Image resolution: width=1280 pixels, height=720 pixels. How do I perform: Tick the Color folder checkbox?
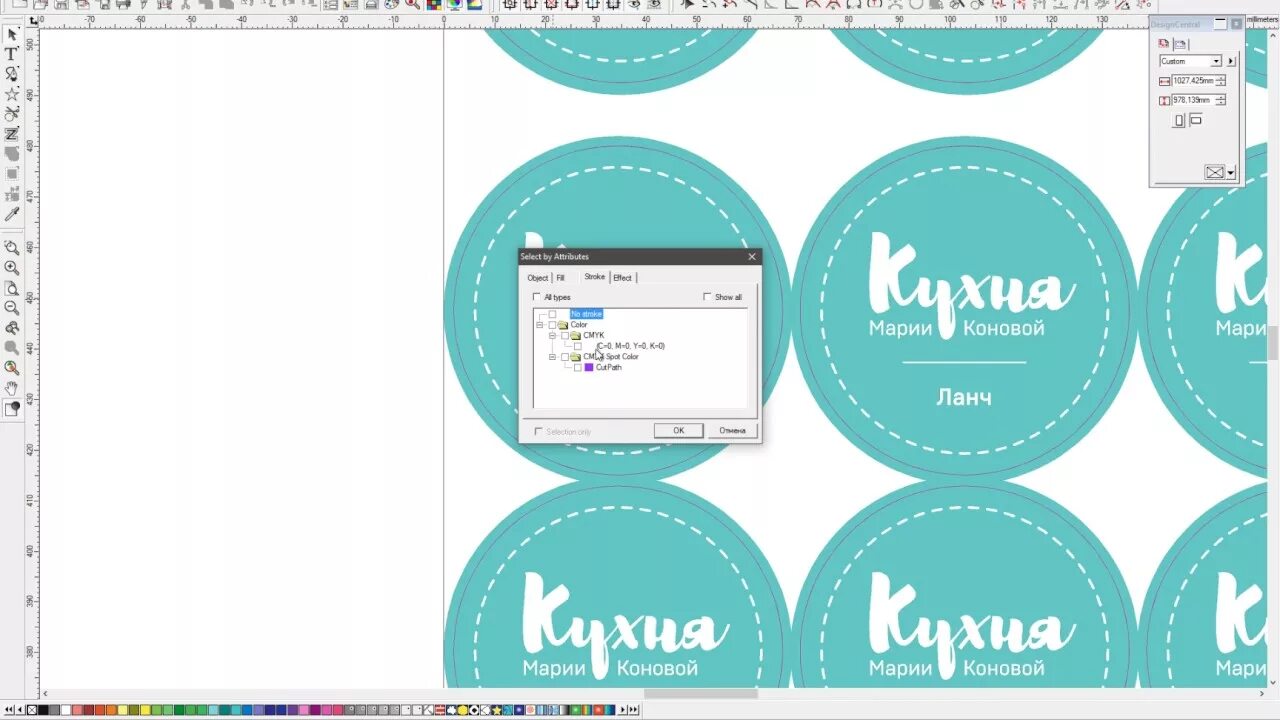[x=552, y=325]
